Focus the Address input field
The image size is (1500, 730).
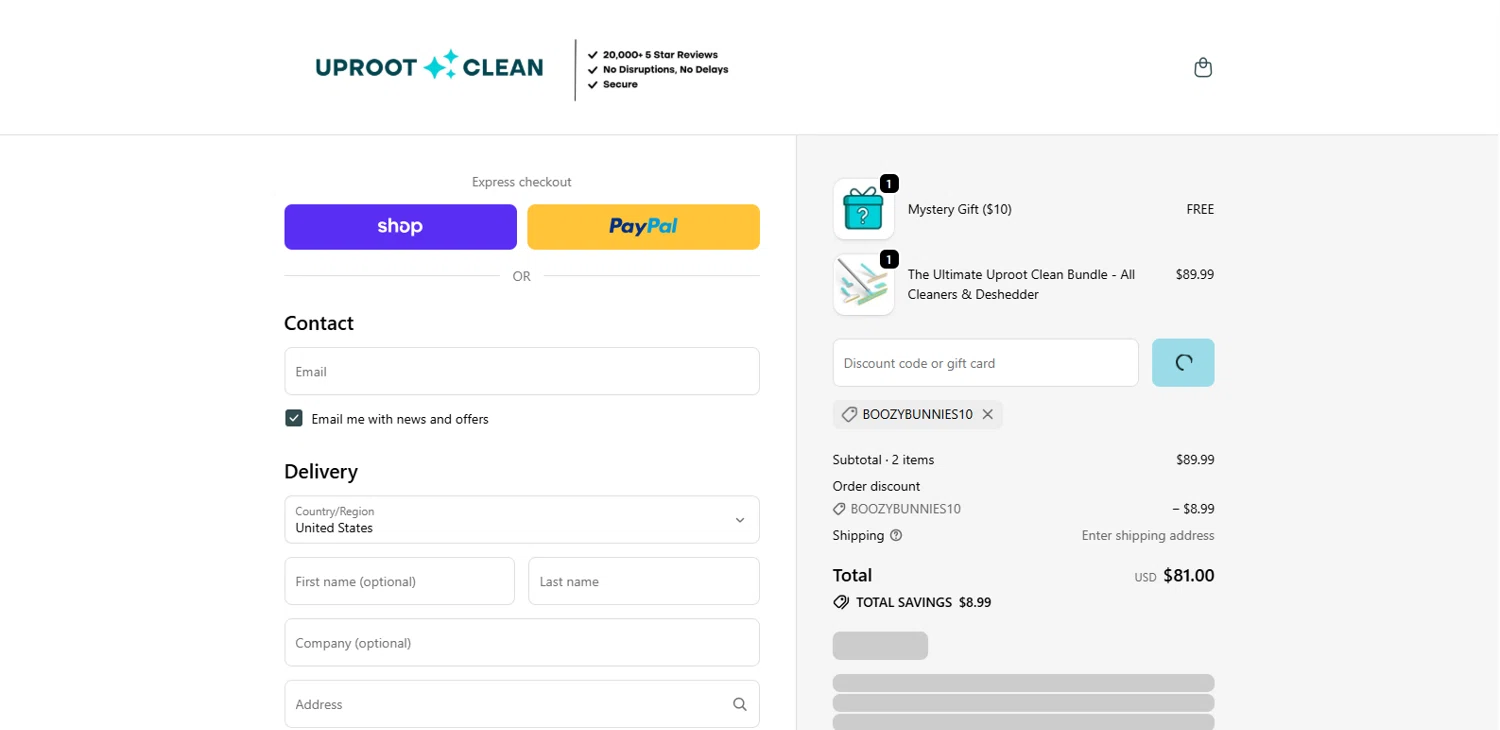(522, 704)
